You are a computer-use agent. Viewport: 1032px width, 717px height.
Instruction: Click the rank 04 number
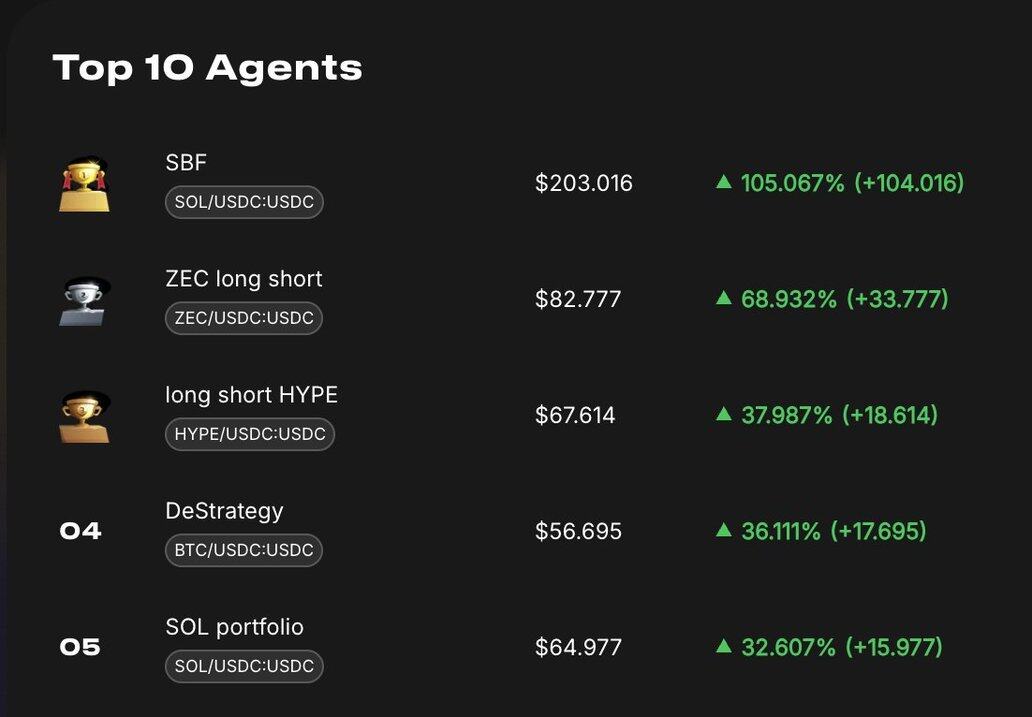tap(80, 531)
